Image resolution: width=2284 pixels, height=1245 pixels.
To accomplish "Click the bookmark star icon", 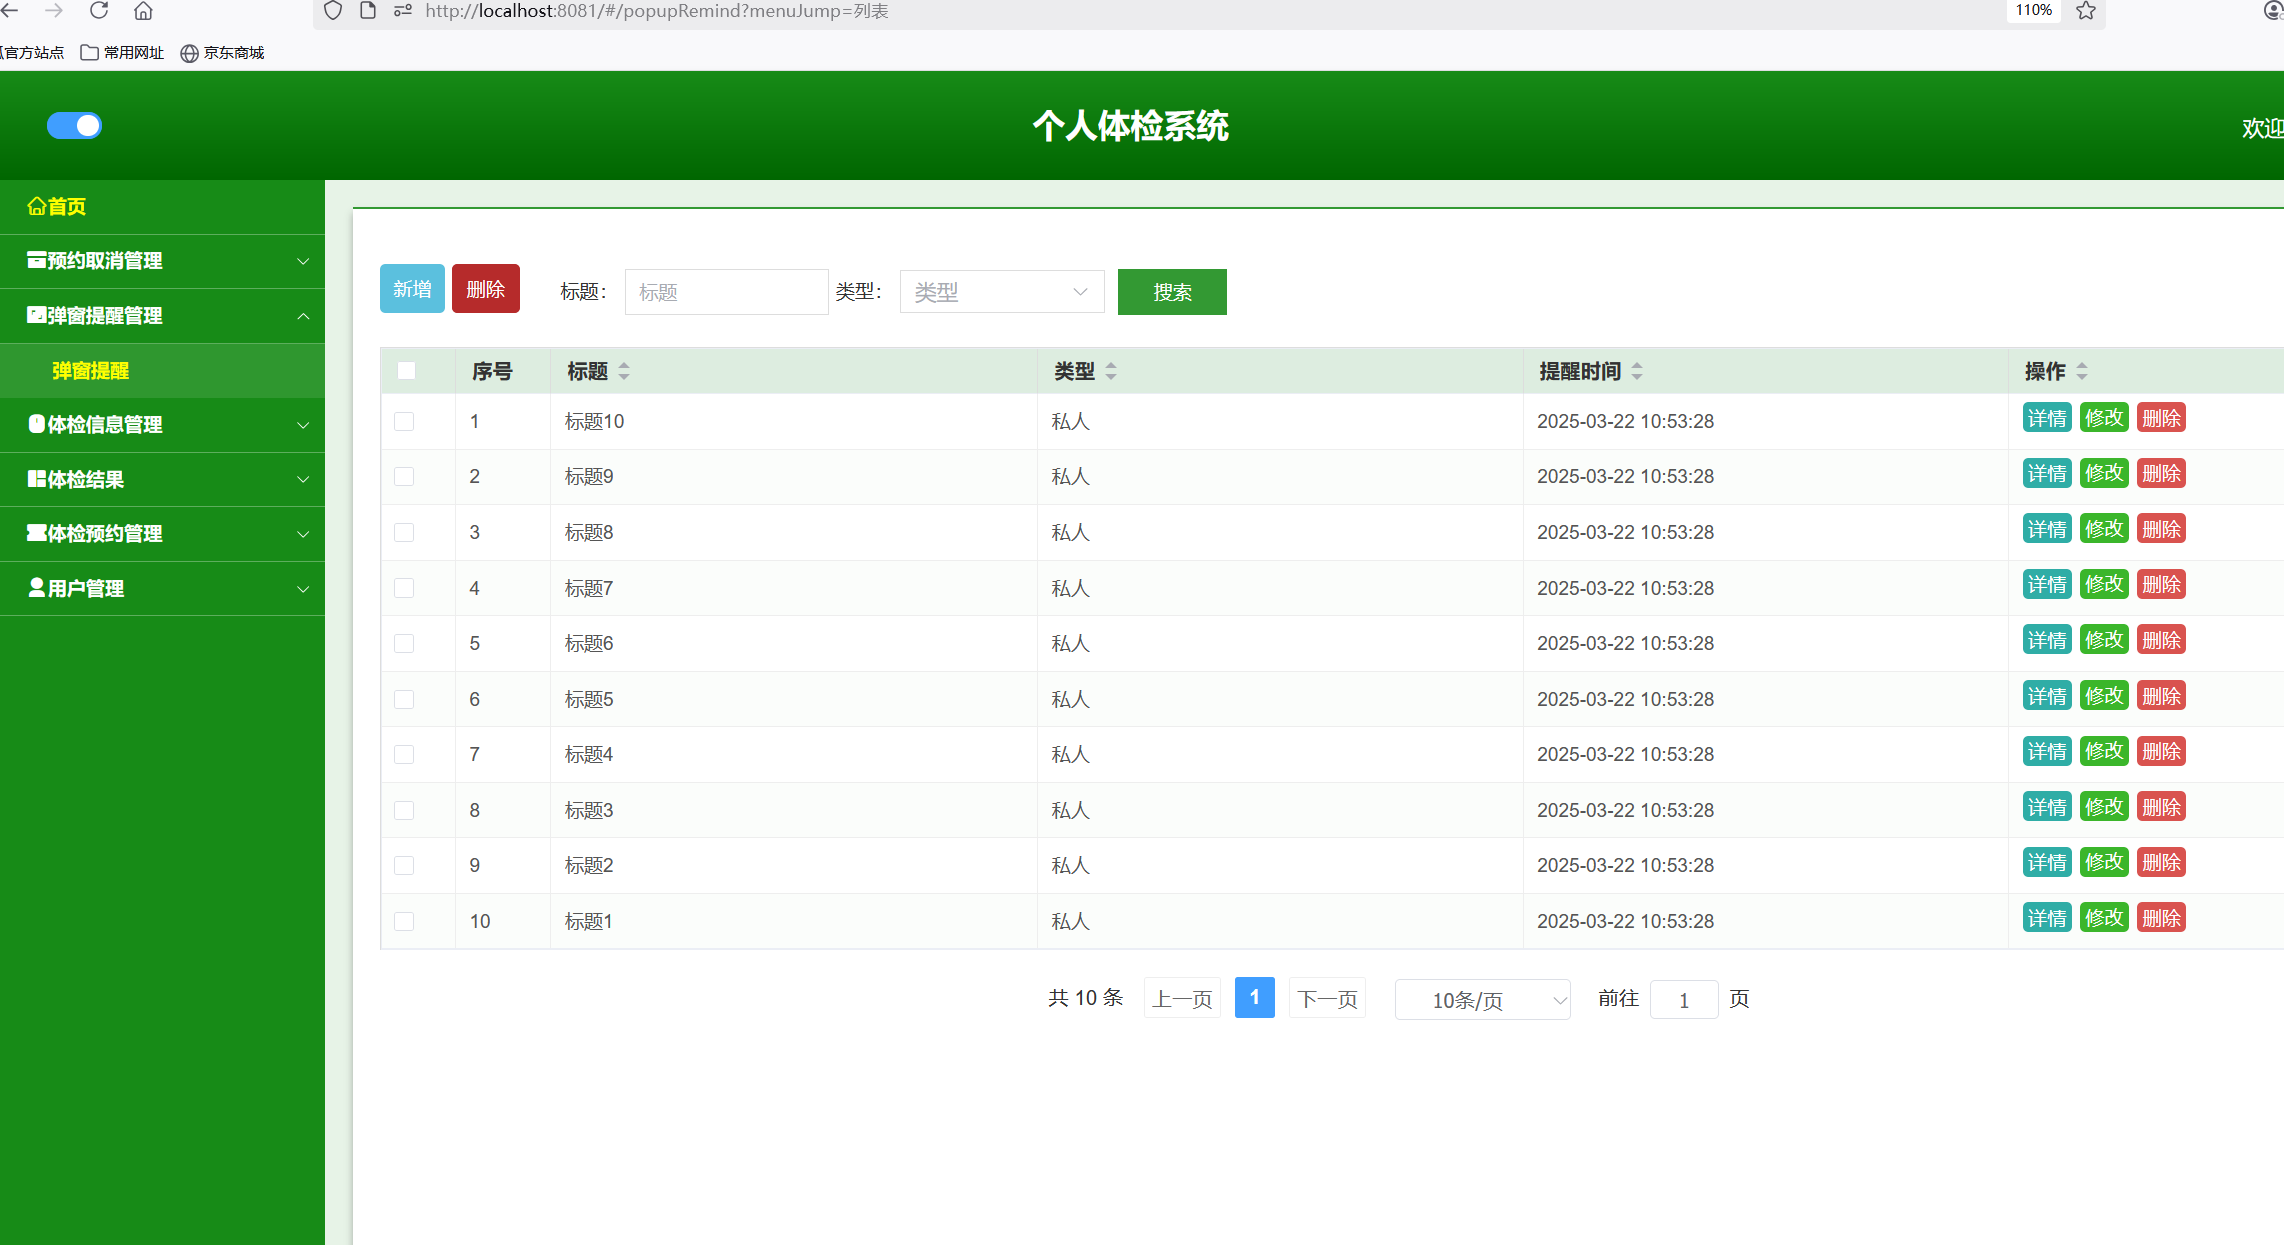I will [x=2085, y=11].
